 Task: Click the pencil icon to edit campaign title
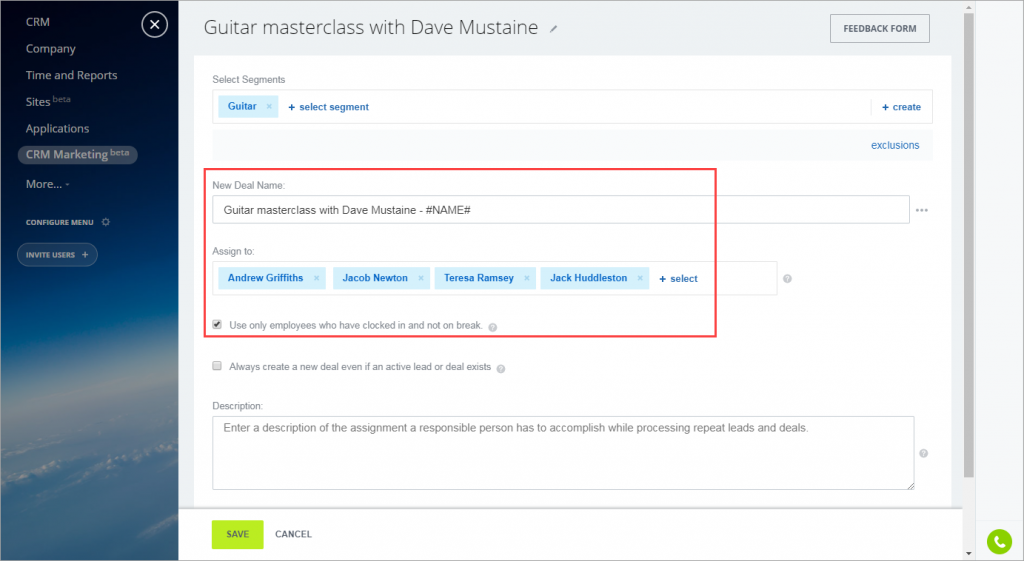click(553, 29)
